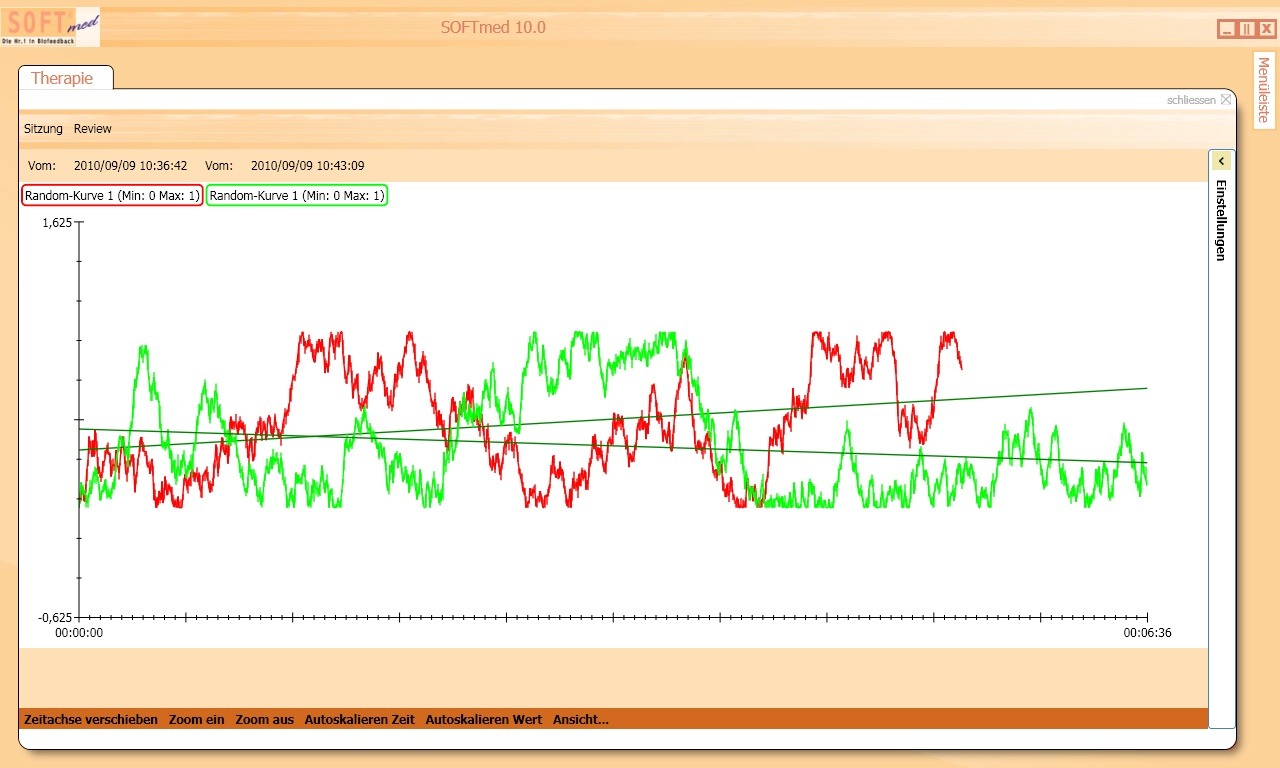Screen dimensions: 1280x768
Task: Select the start time field showing 10:36:42
Action: (130, 165)
